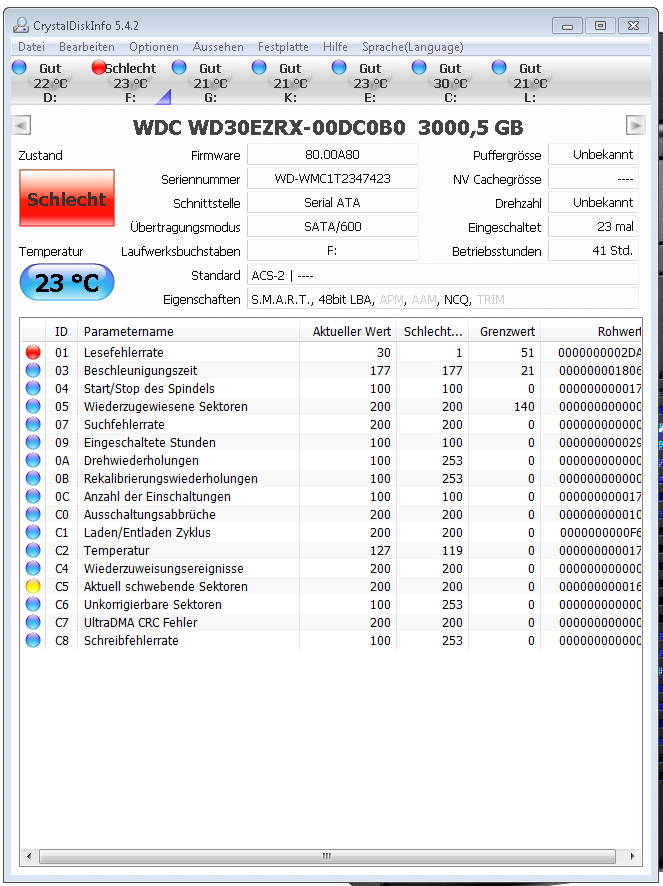Click the Übertragungsmodus field SATA/600
Image resolution: width=663 pixels, height=886 pixels.
(332, 227)
